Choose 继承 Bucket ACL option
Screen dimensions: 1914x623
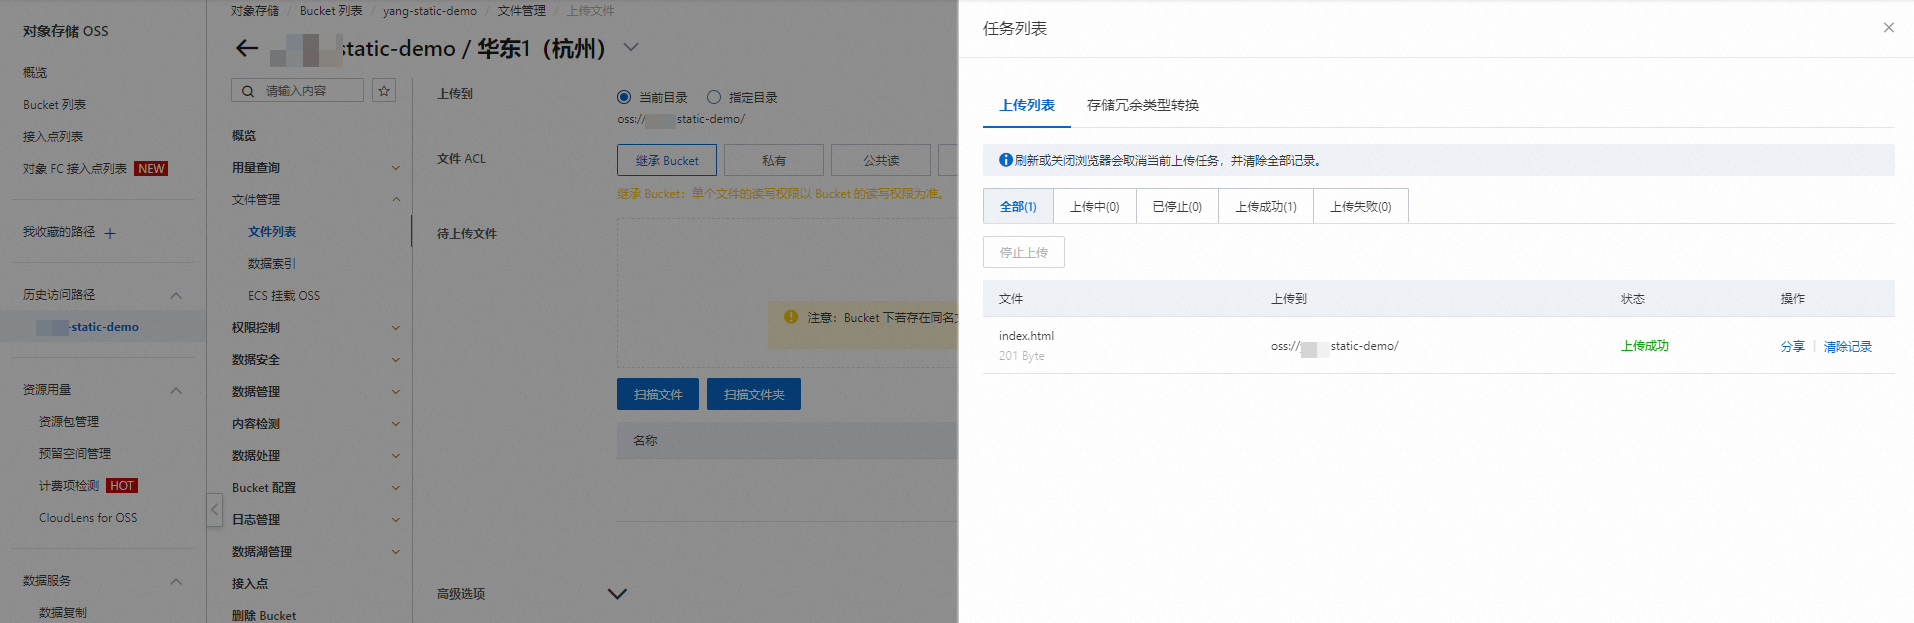(x=667, y=160)
